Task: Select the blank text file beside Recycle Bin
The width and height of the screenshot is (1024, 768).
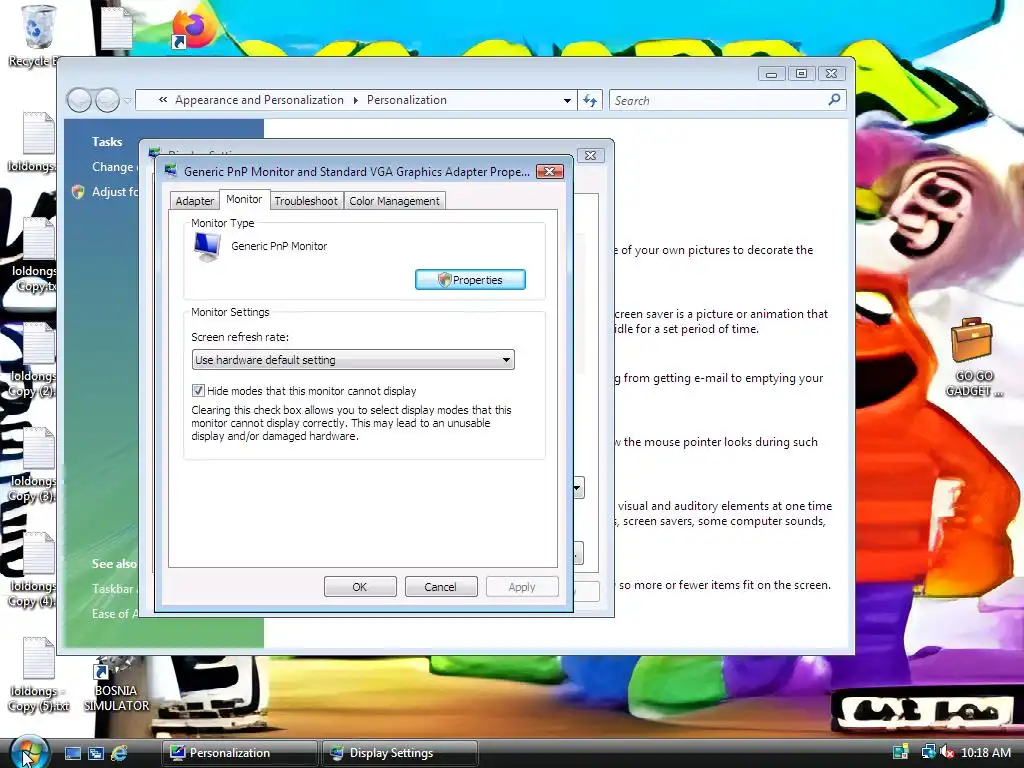Action: 117,27
